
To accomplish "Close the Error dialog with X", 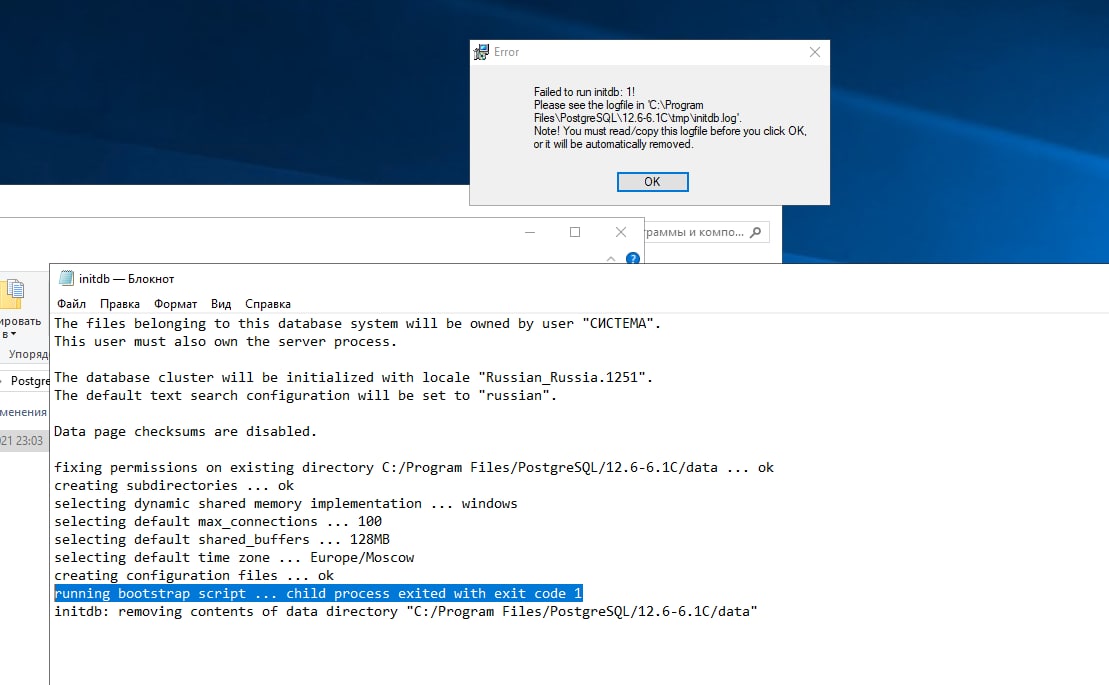I will point(815,52).
